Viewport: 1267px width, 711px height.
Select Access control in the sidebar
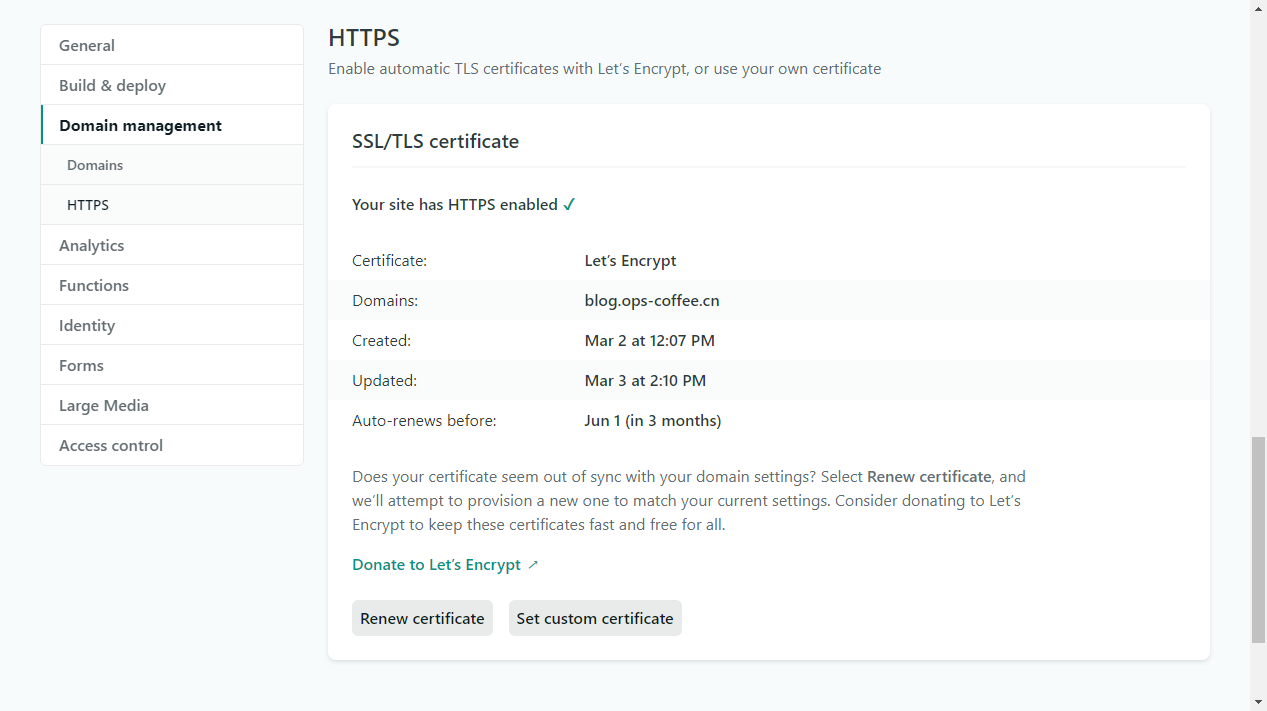(x=111, y=446)
